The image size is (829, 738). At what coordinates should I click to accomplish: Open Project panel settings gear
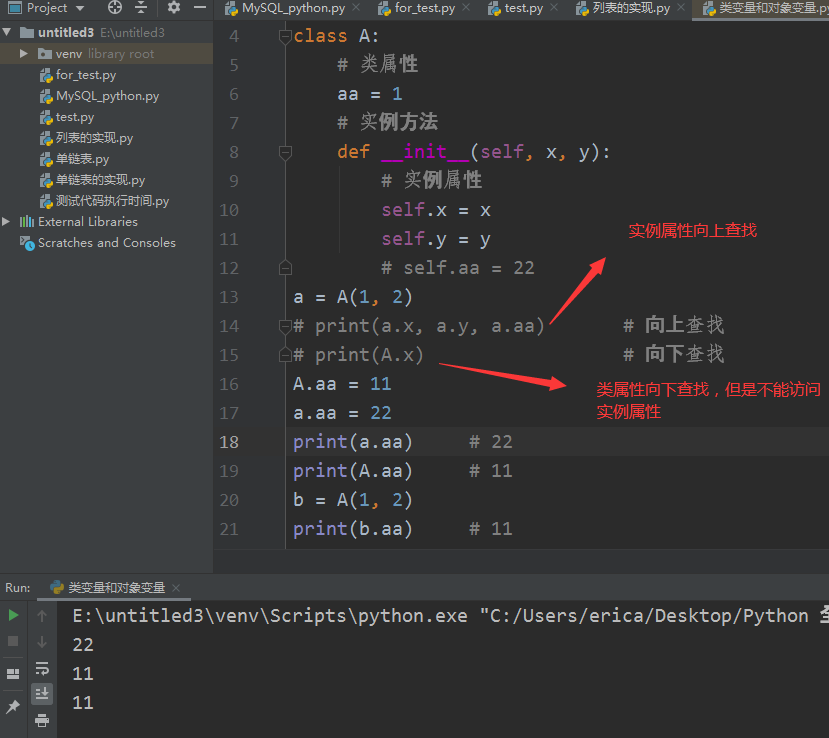coord(173,7)
